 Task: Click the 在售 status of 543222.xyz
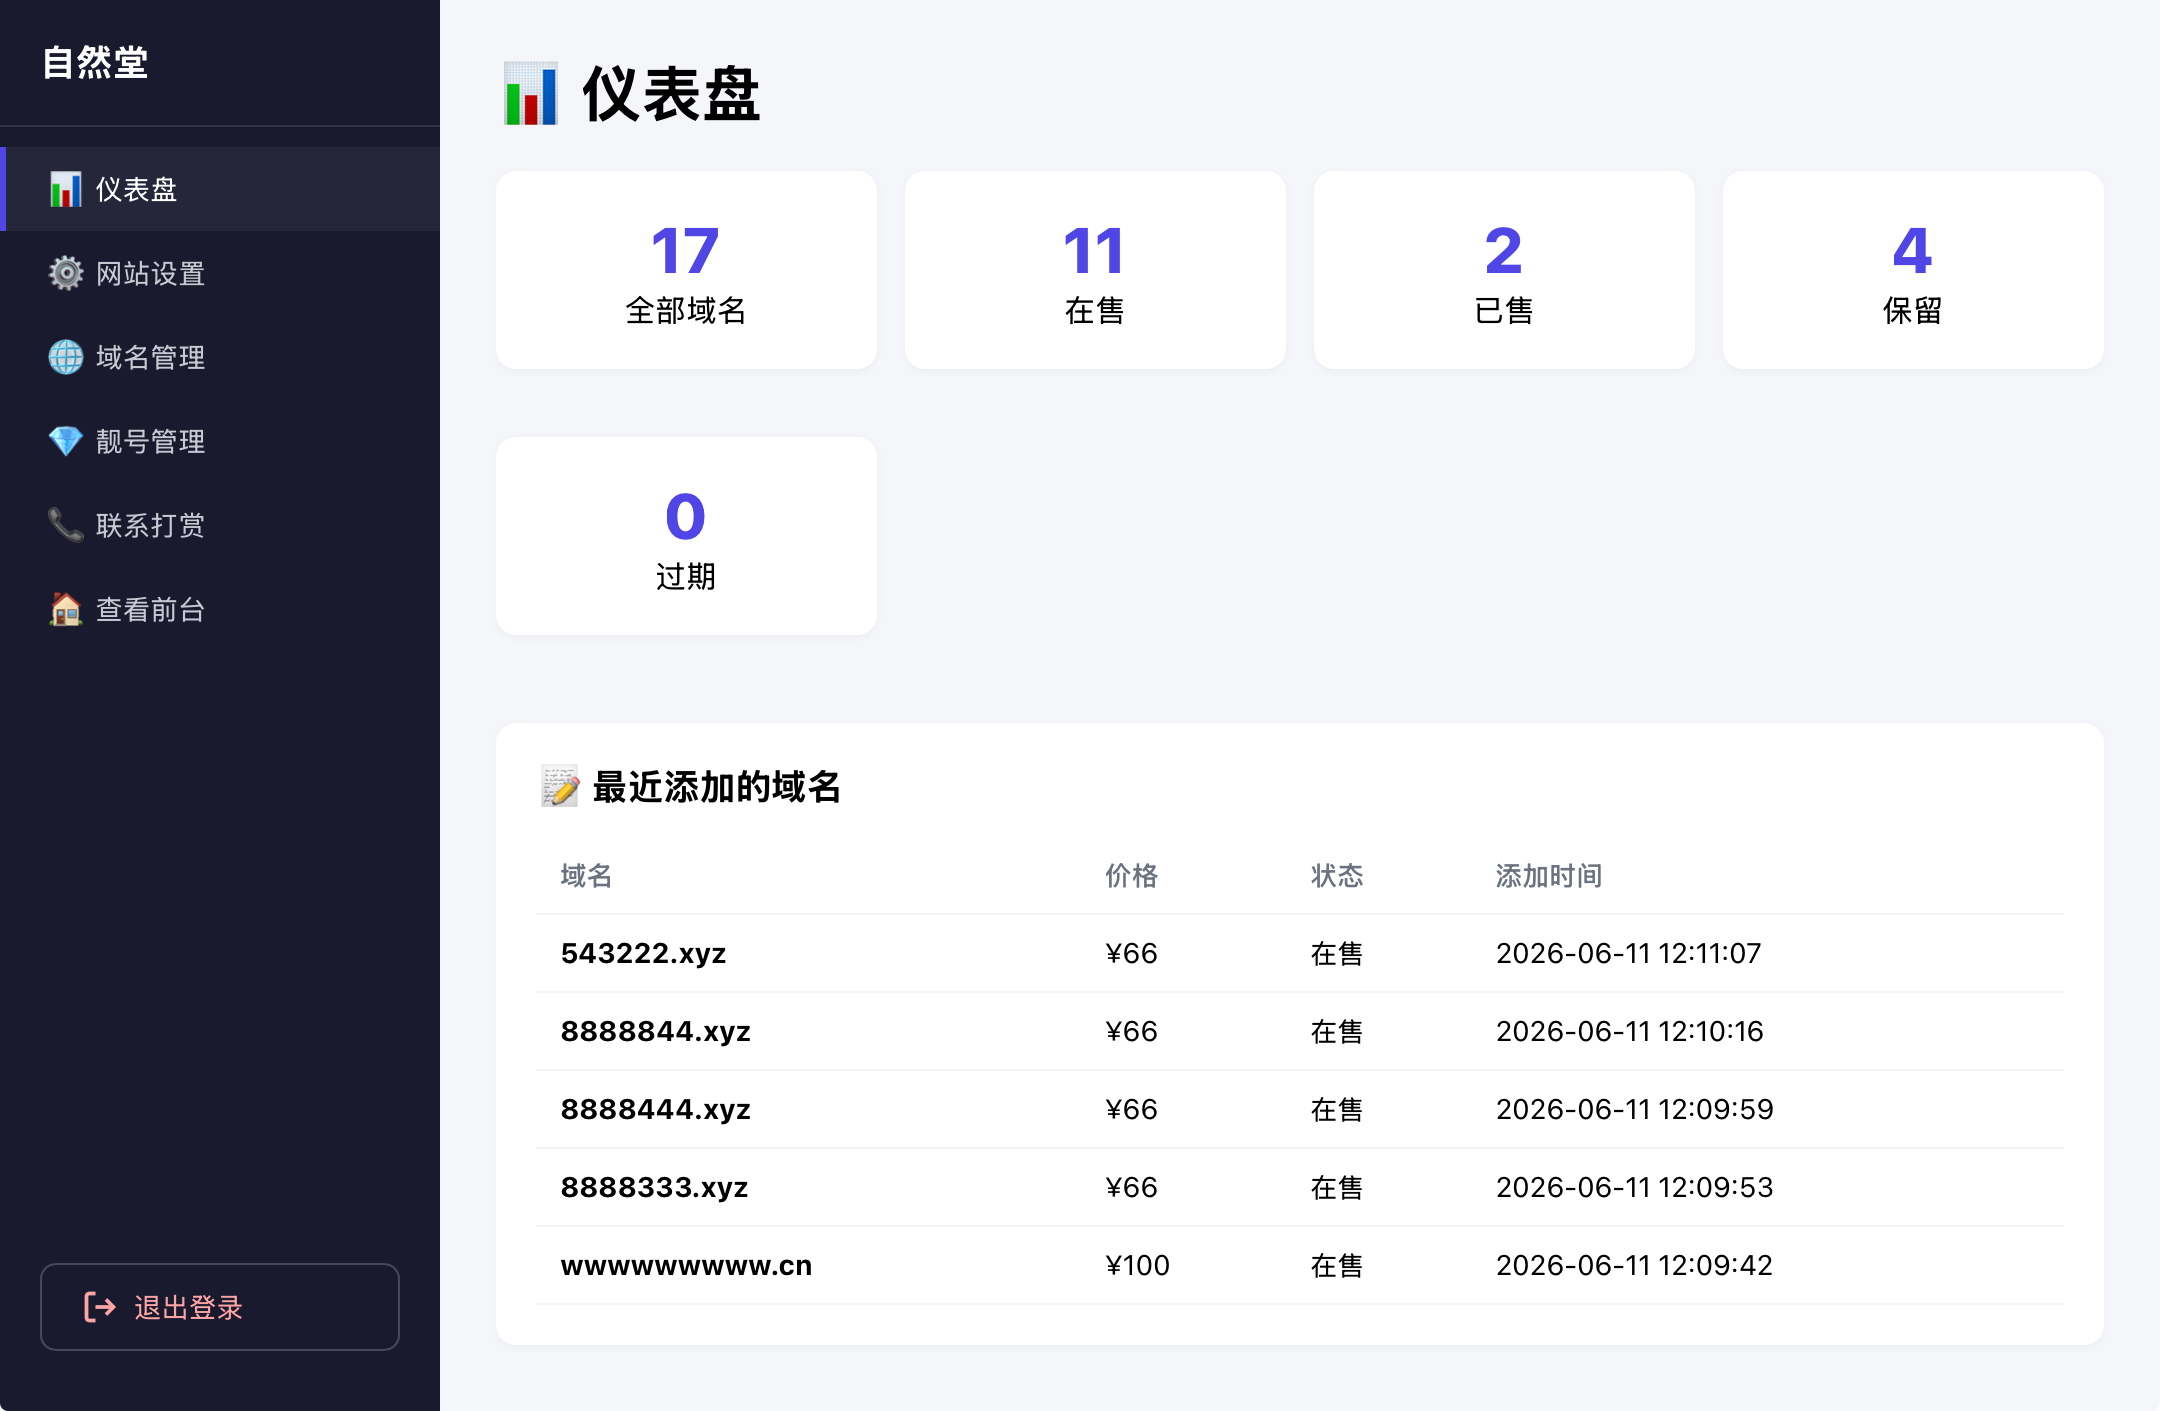click(1337, 954)
